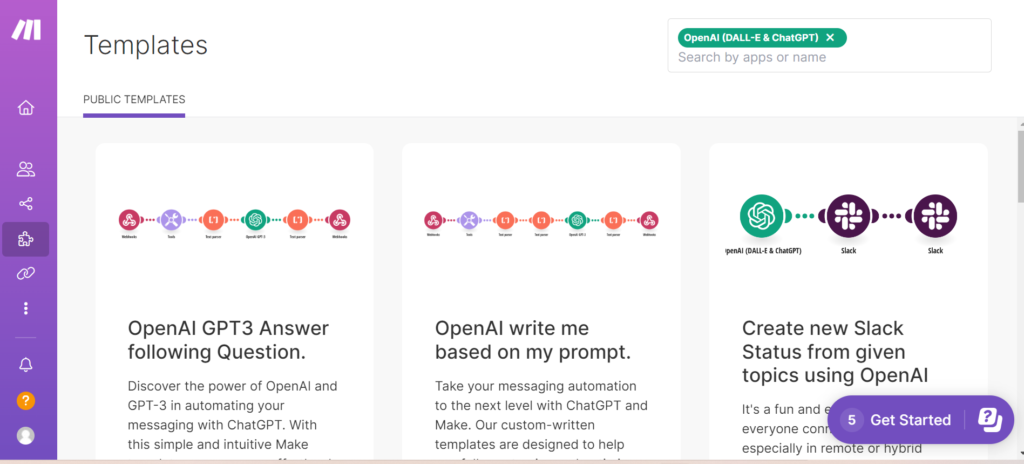Click the large OpenAI module in the Slack Status card
Screen dimensions: 1024x464
coord(761,216)
